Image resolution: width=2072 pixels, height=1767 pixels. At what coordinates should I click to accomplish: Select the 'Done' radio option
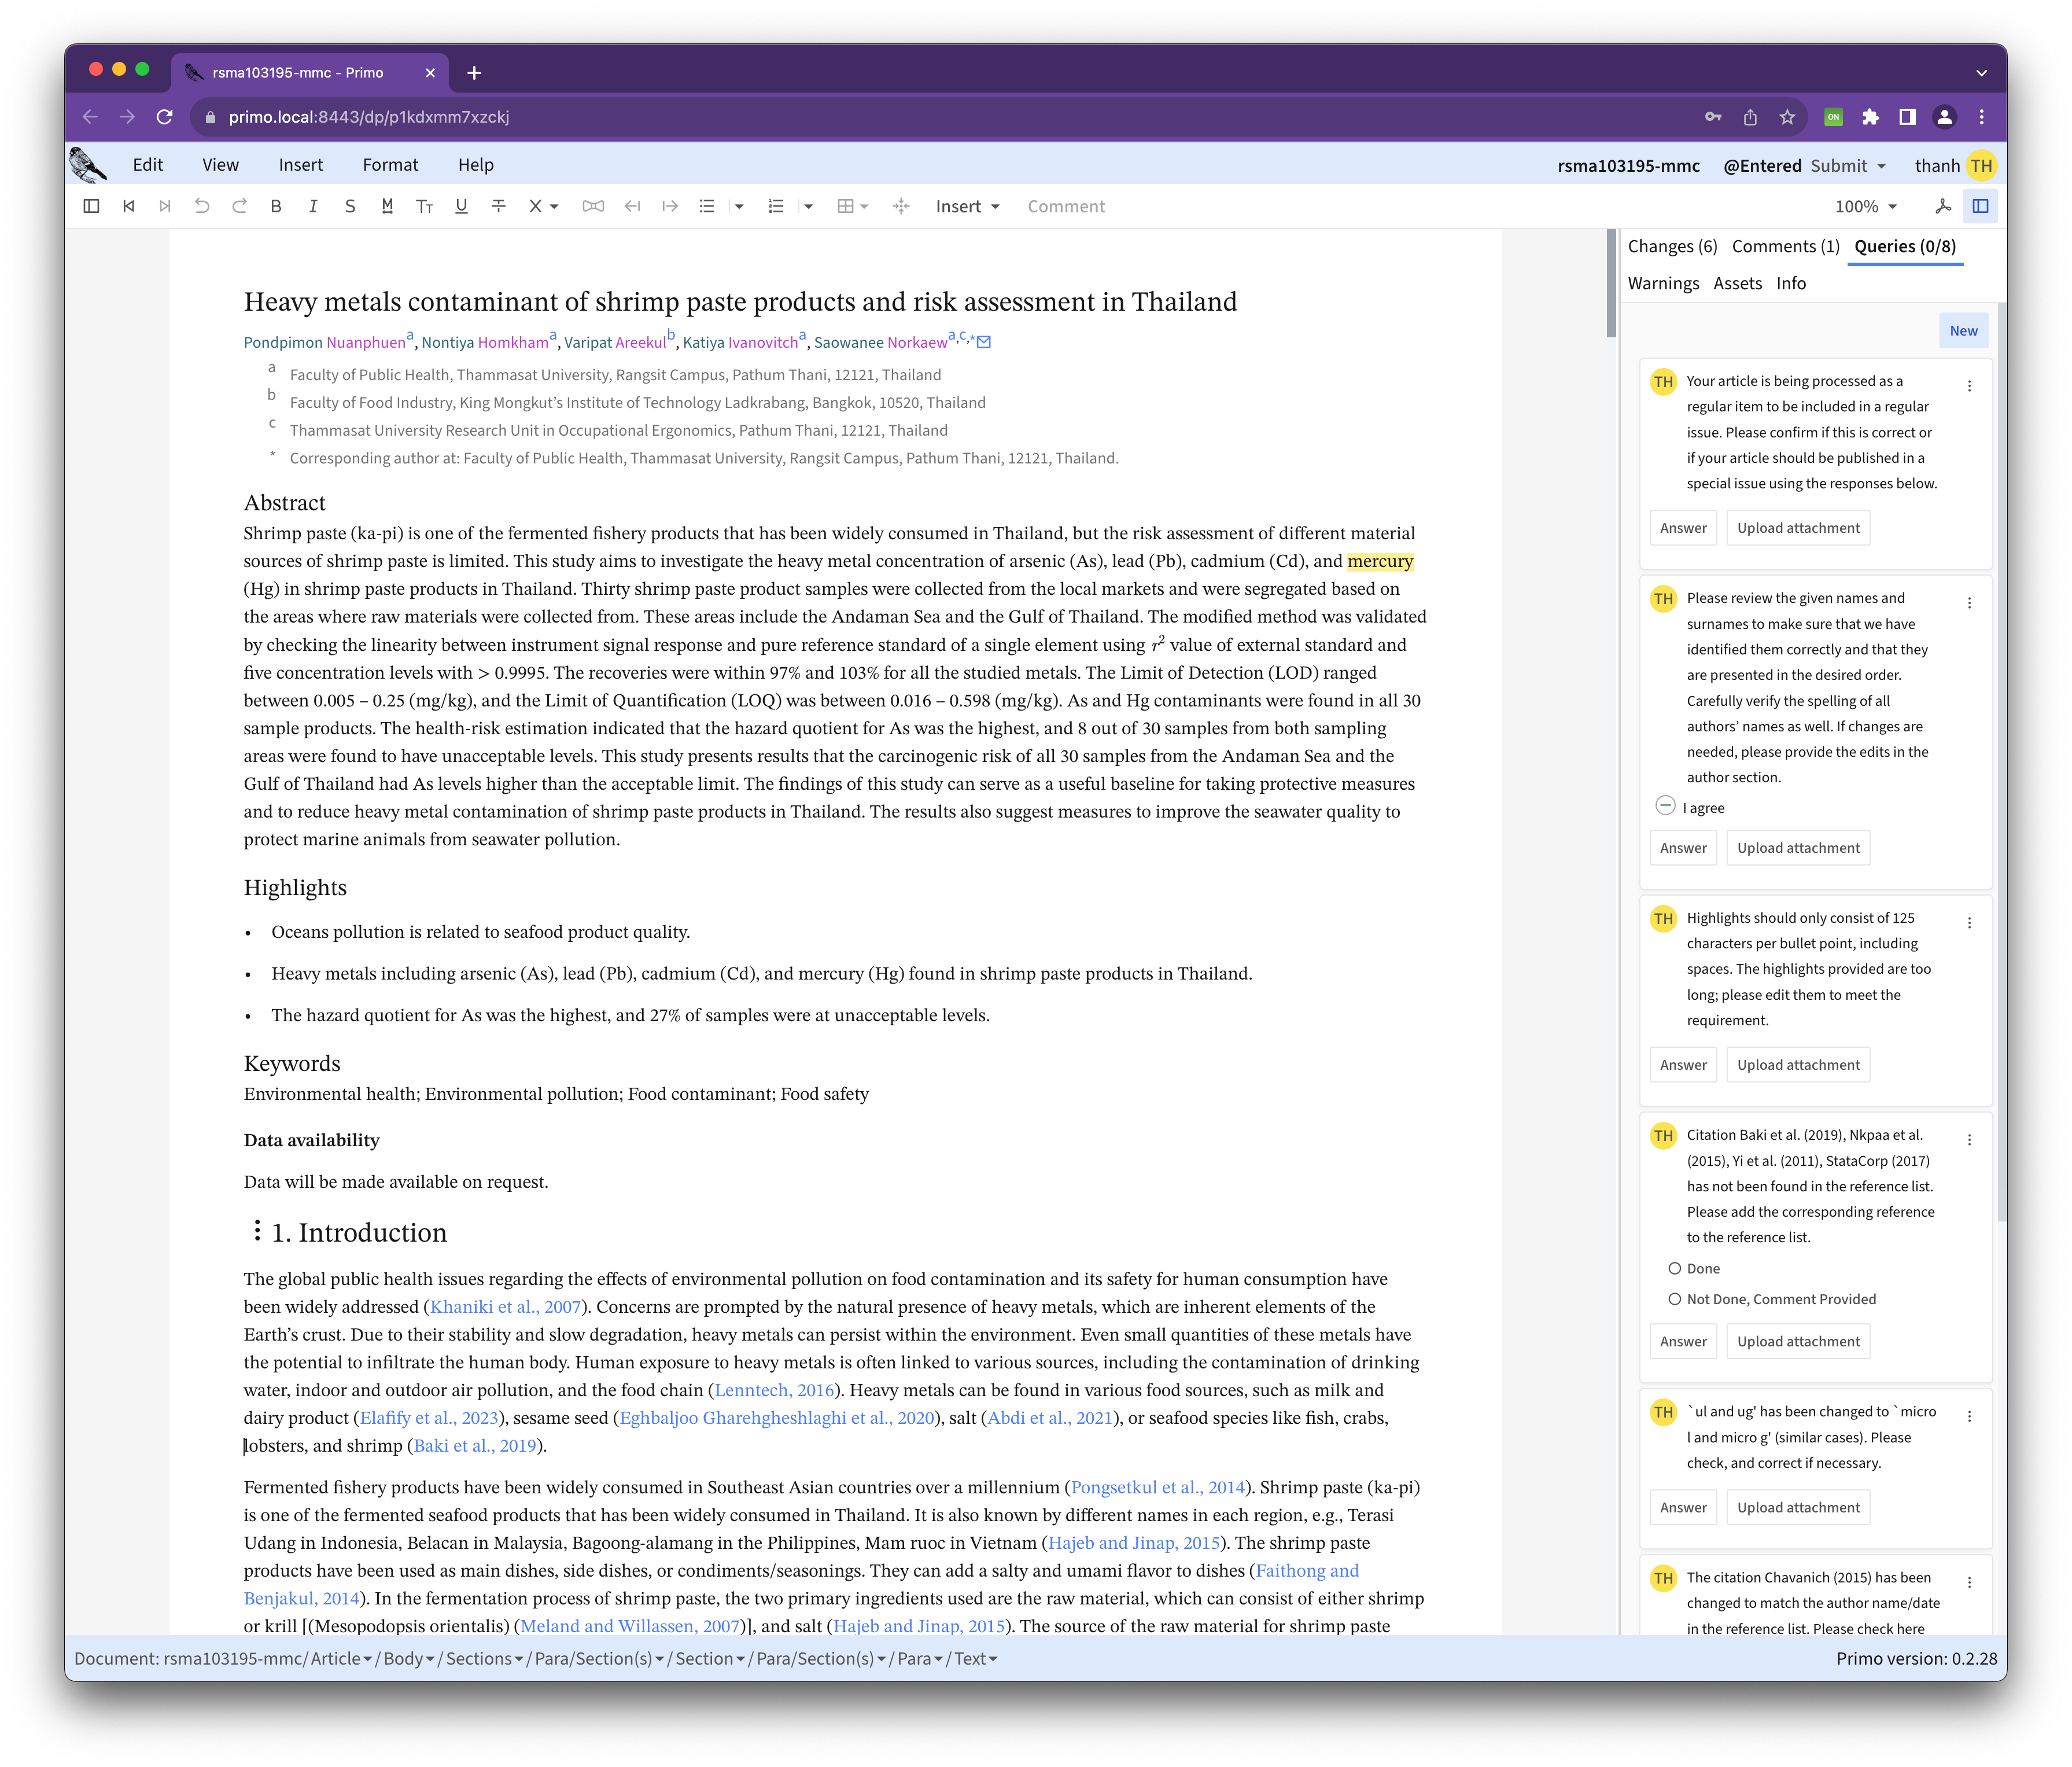pos(1674,1268)
